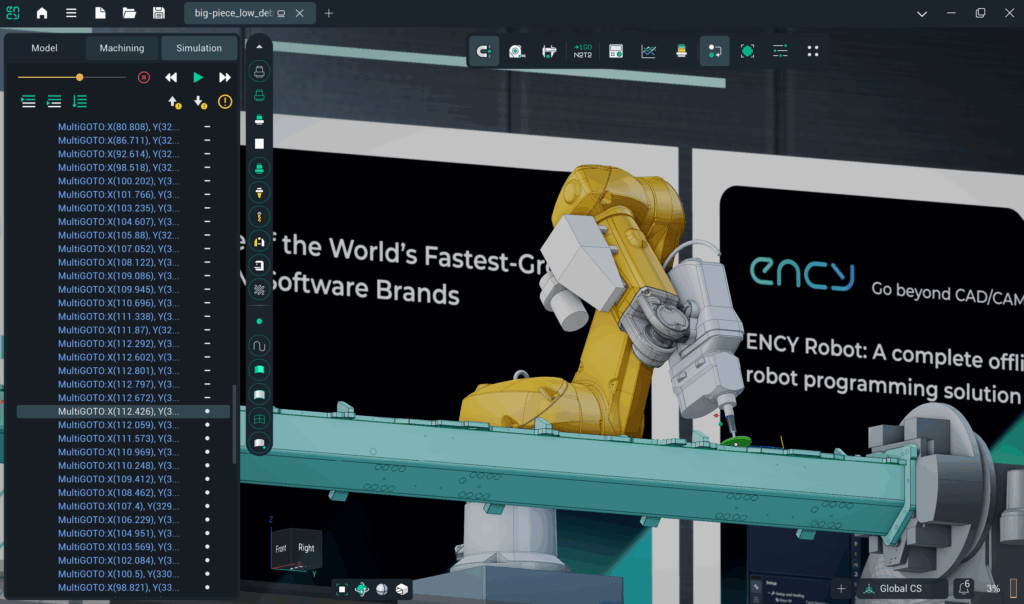Open the Global CS coordinate system selector

point(901,588)
